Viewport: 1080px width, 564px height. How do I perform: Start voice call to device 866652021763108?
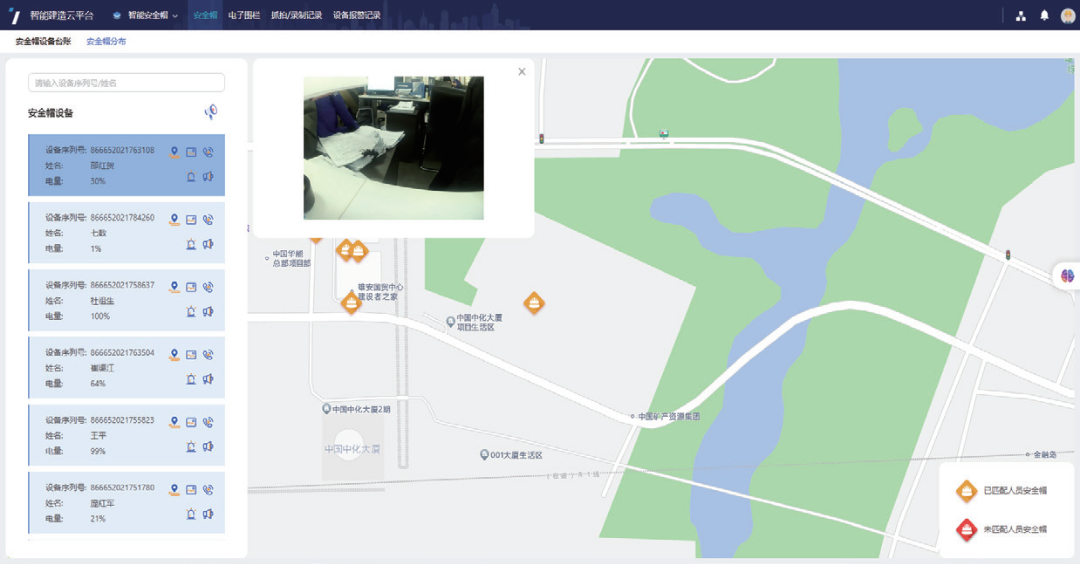pos(208,152)
